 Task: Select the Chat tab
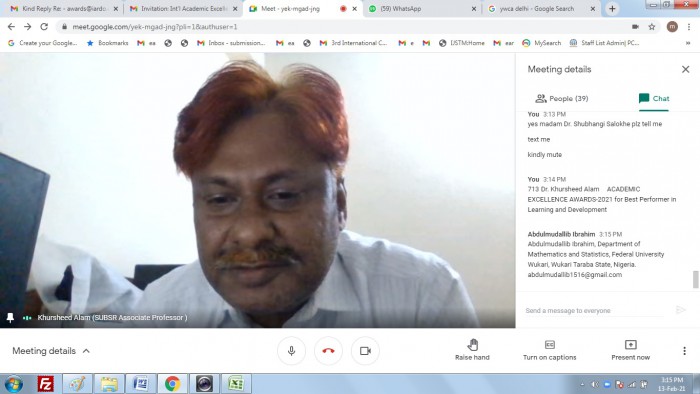pyautogui.click(x=654, y=99)
